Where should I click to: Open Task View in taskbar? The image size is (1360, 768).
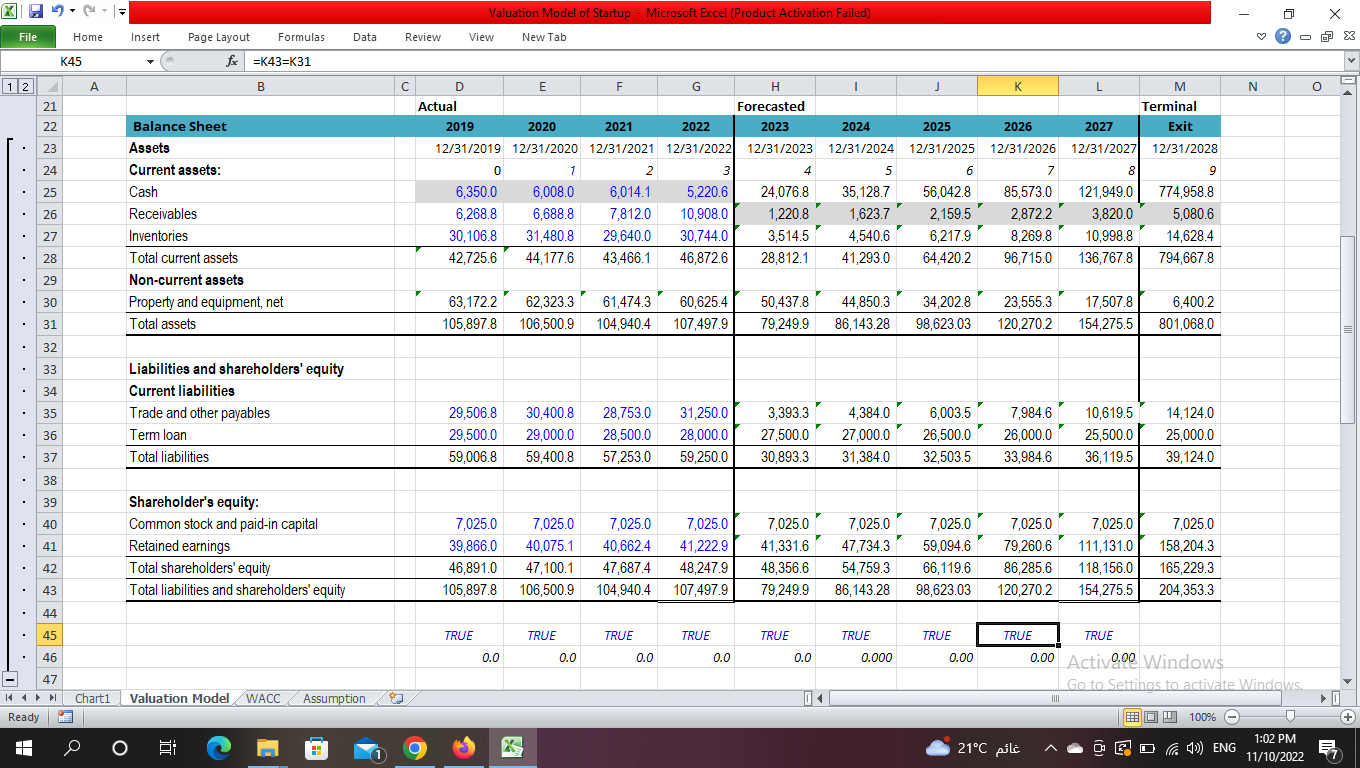point(167,747)
